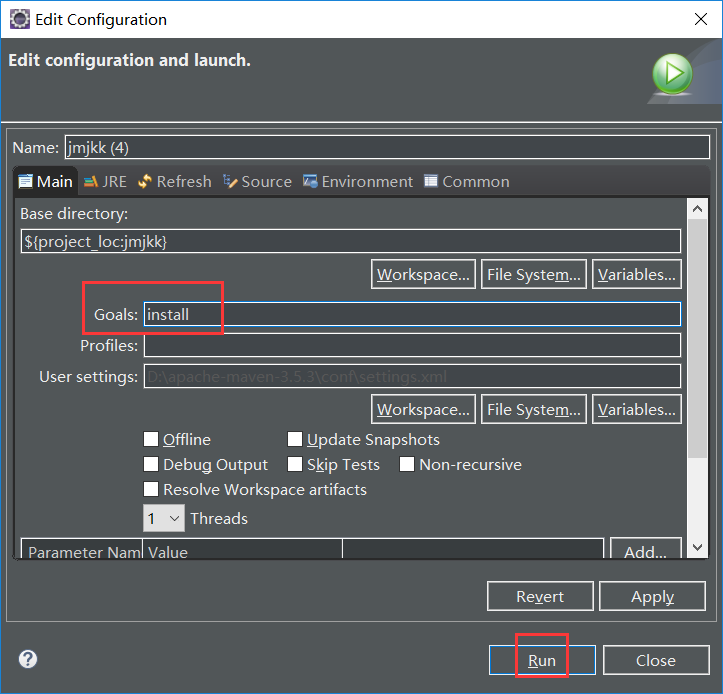Click the Source tab icon
The height and width of the screenshot is (694, 723).
coord(230,181)
